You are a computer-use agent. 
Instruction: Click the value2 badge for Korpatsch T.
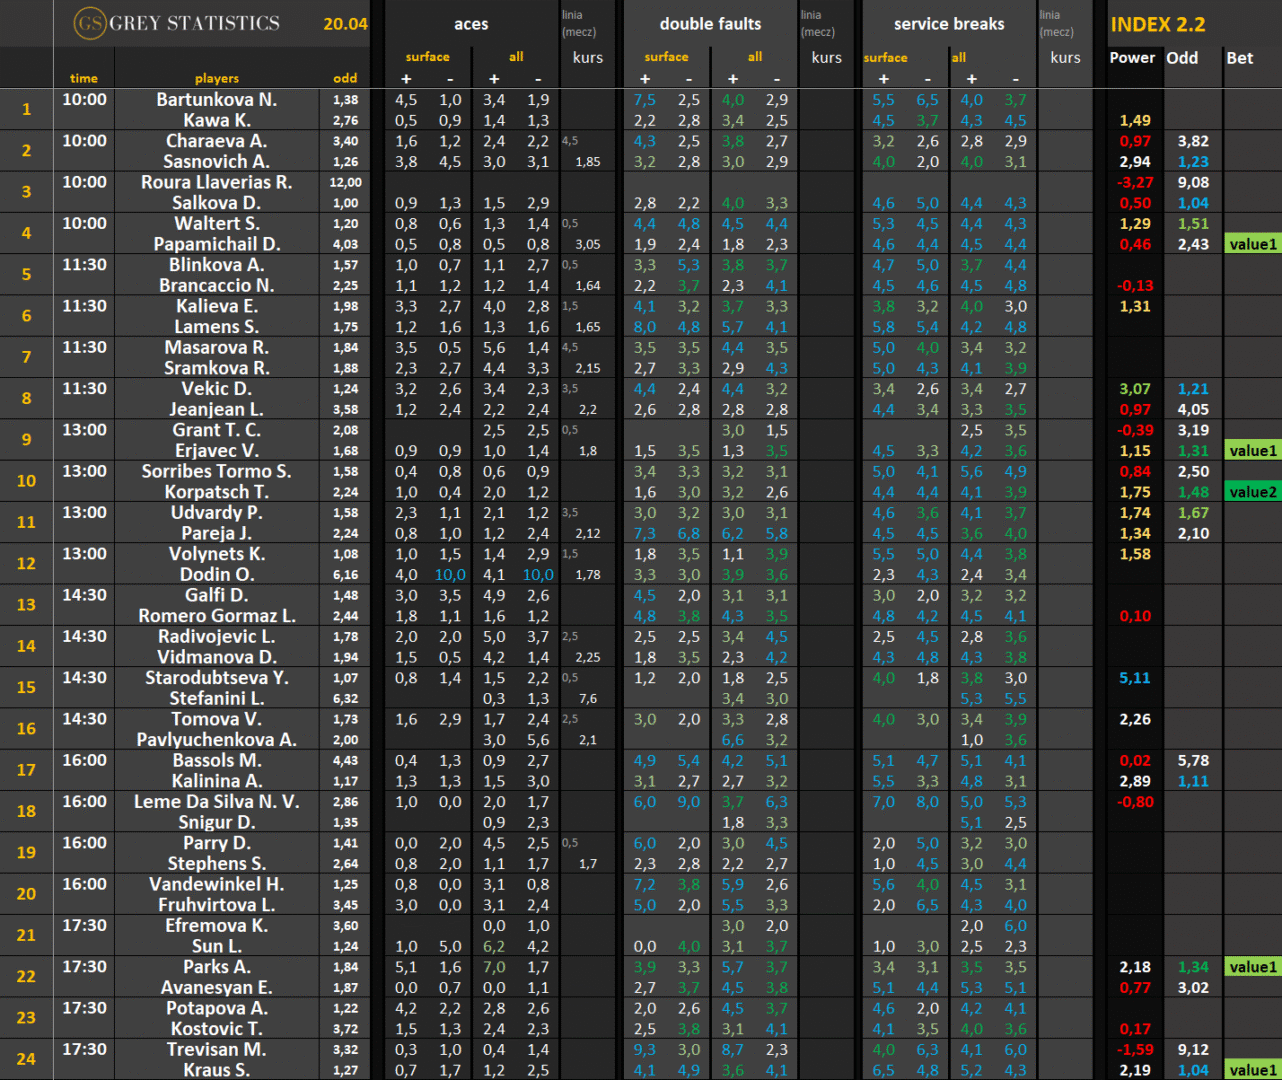pyautogui.click(x=1253, y=492)
